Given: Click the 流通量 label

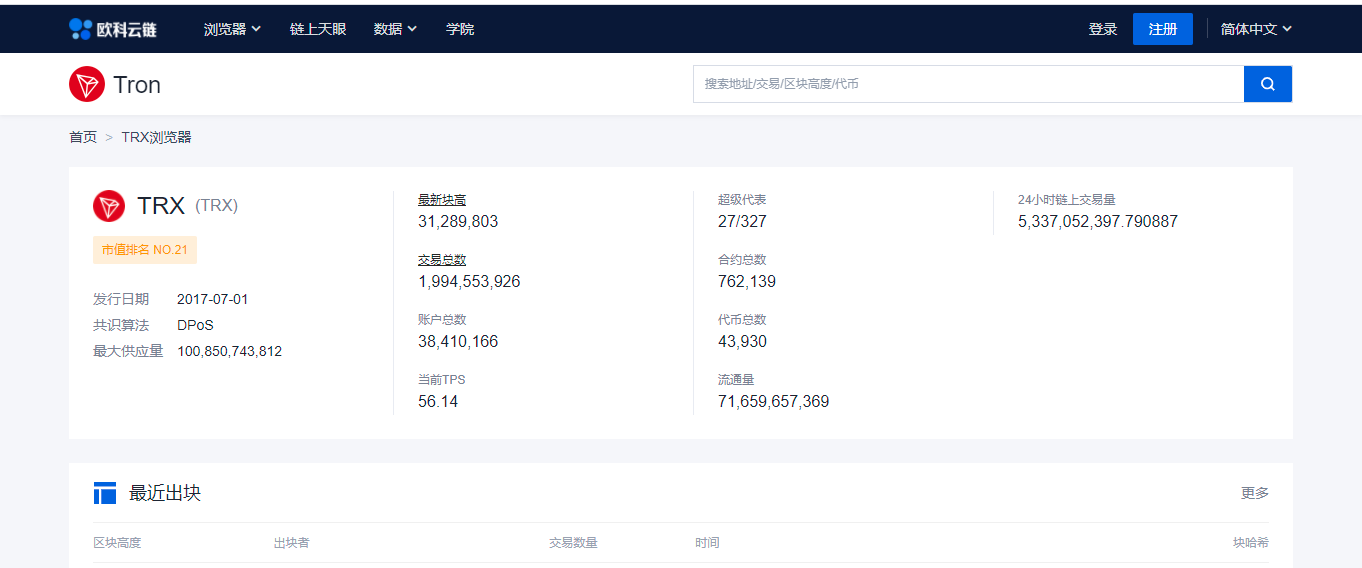Looking at the screenshot, I should click(736, 380).
